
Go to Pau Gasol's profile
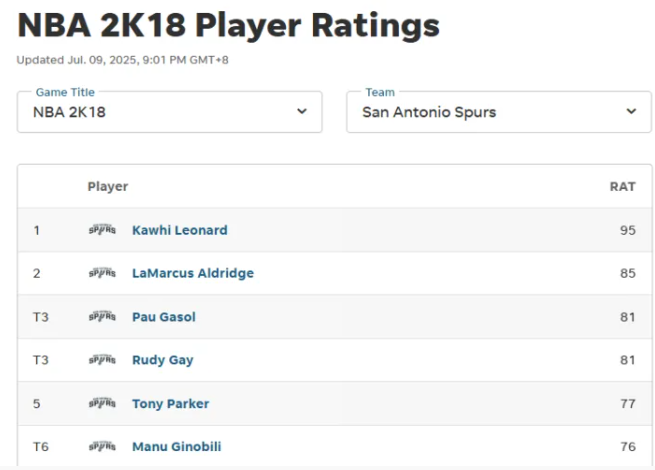coord(164,317)
